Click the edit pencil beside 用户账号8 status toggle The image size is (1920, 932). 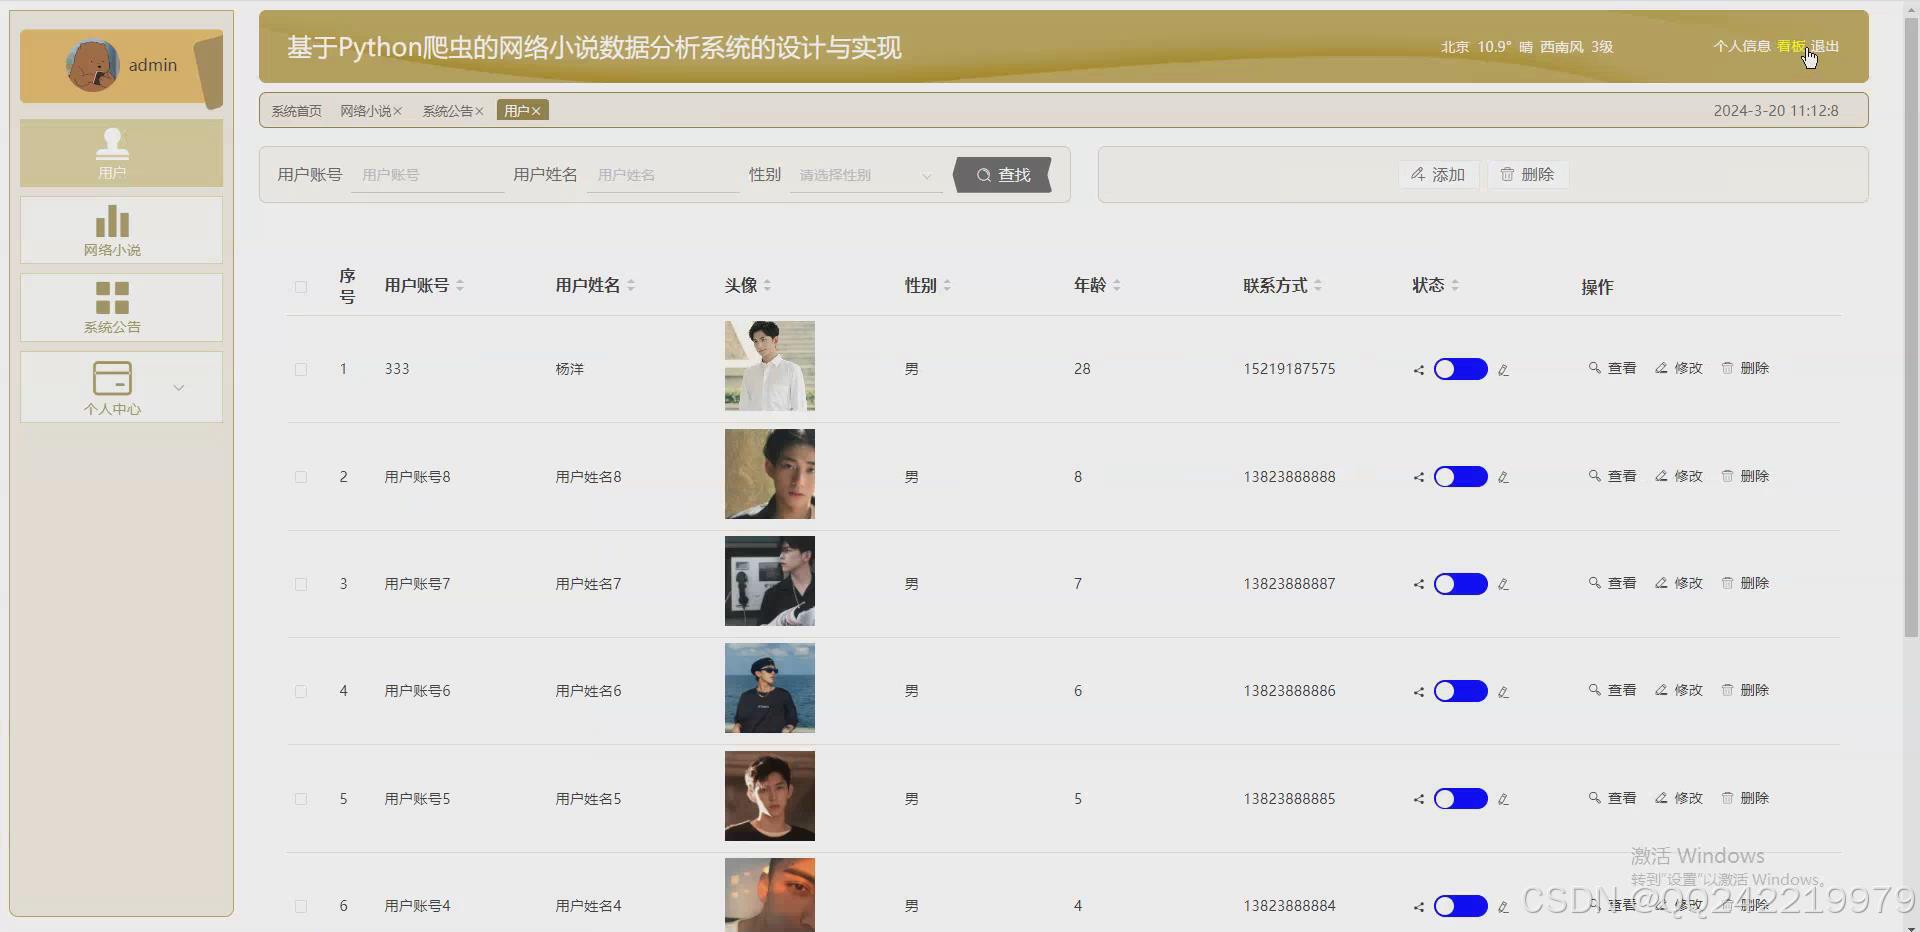[x=1503, y=477]
